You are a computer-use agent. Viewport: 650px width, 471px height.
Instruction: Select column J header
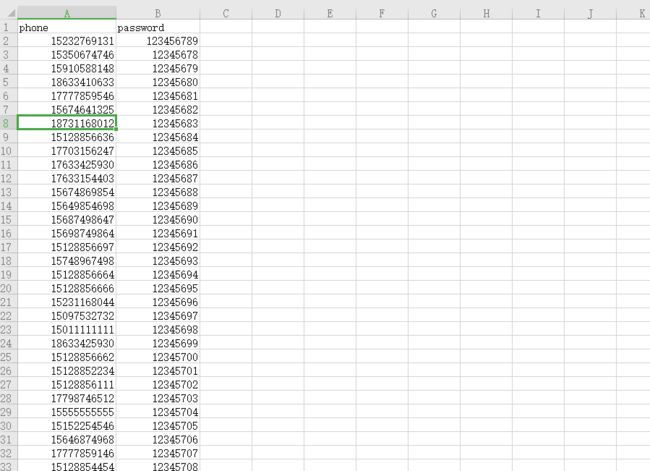590,13
